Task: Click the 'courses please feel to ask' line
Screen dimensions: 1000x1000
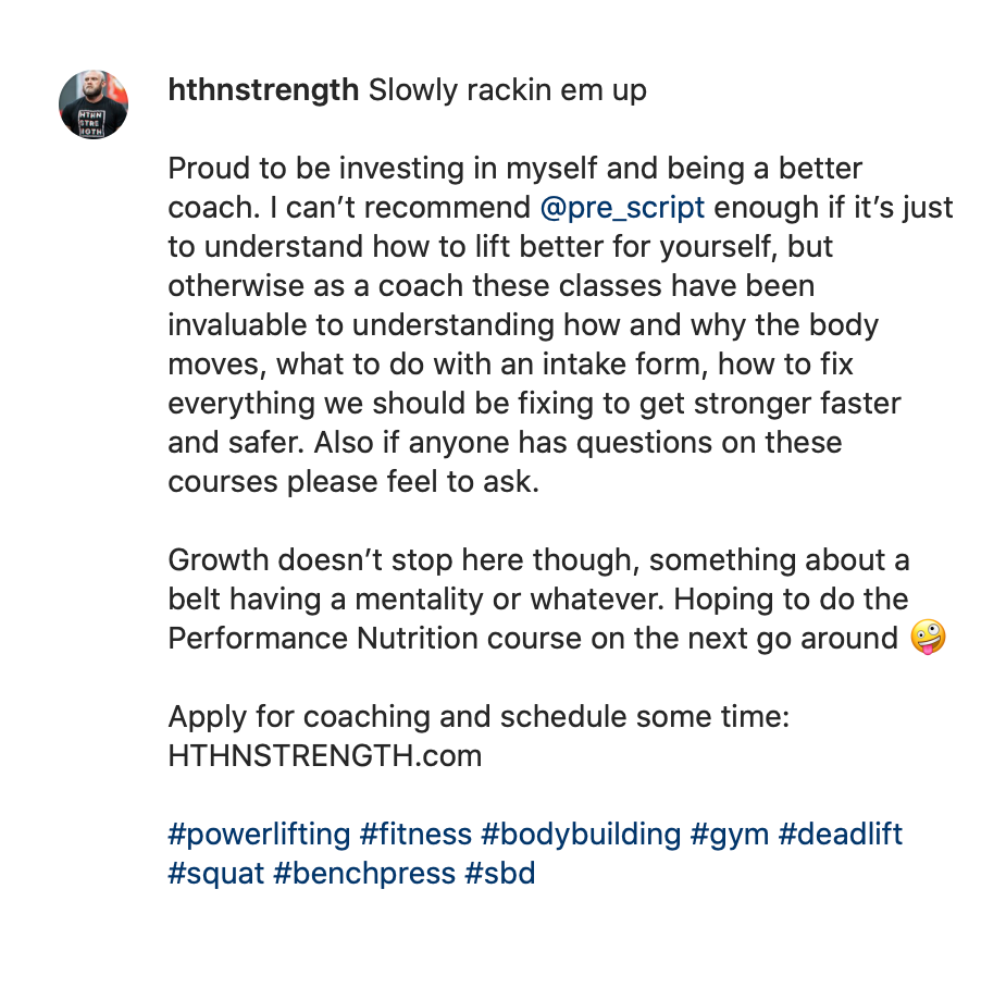Action: click(x=353, y=482)
